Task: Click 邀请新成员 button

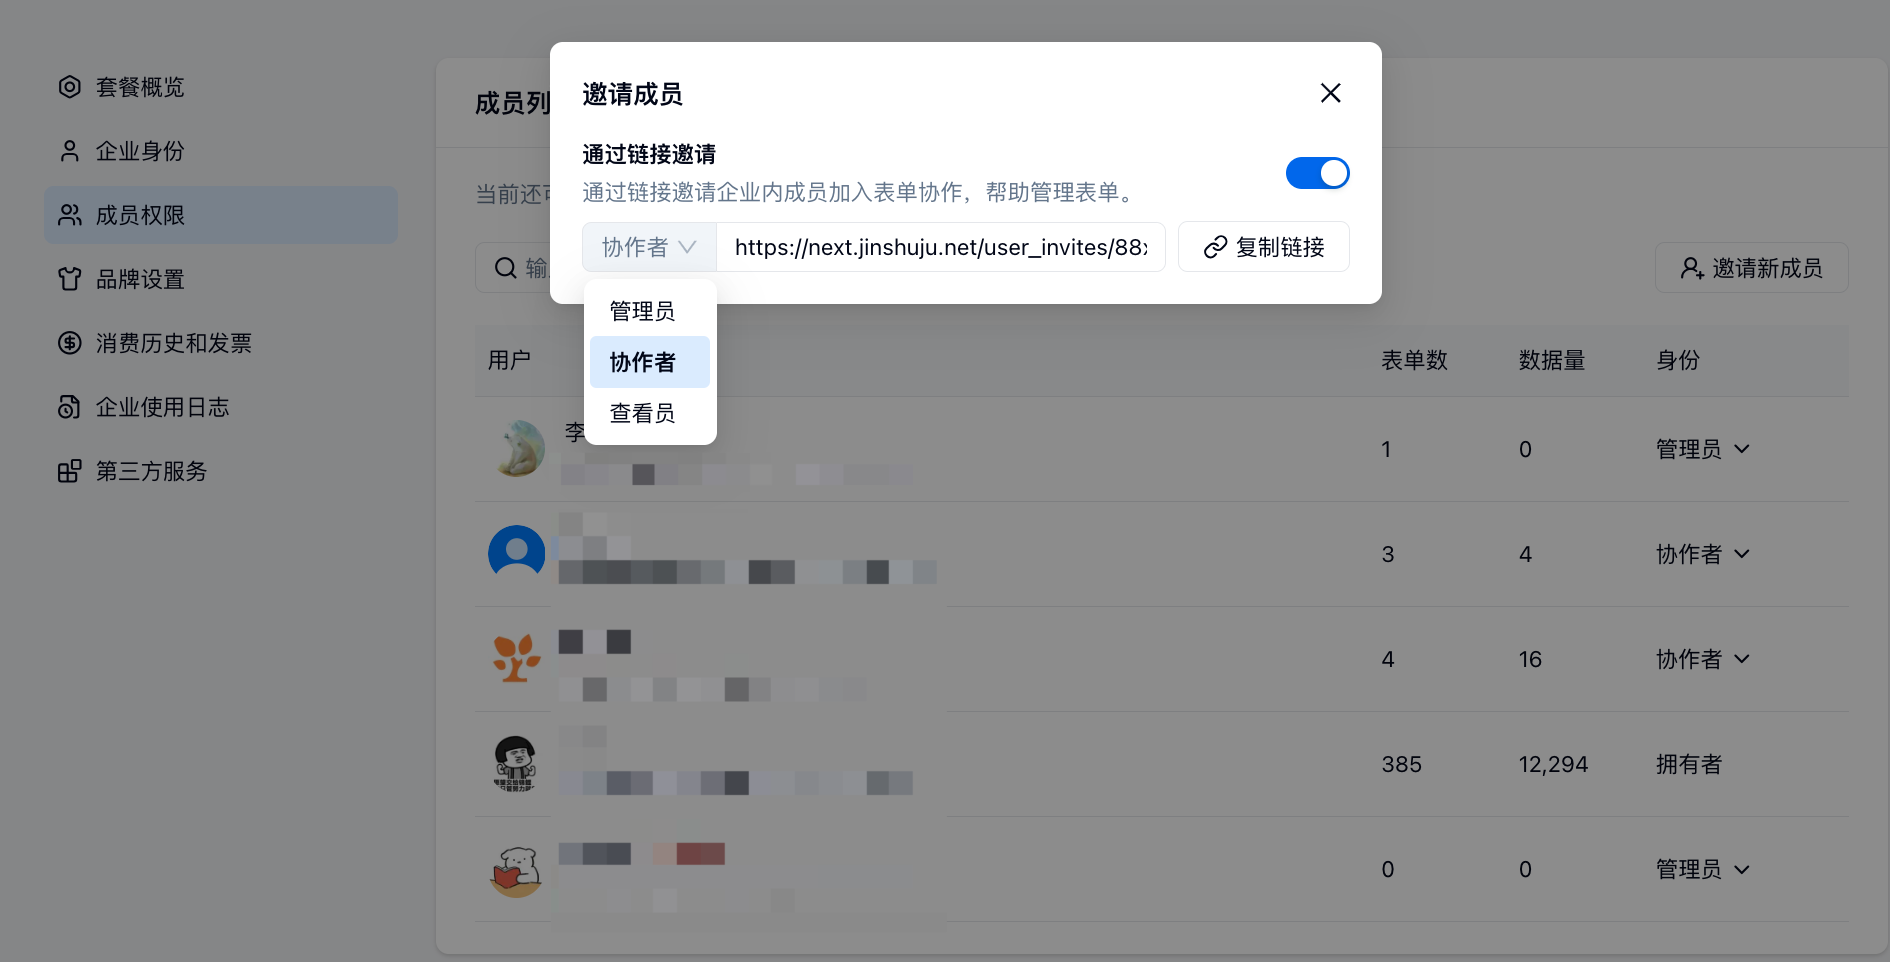Action: click(1752, 268)
